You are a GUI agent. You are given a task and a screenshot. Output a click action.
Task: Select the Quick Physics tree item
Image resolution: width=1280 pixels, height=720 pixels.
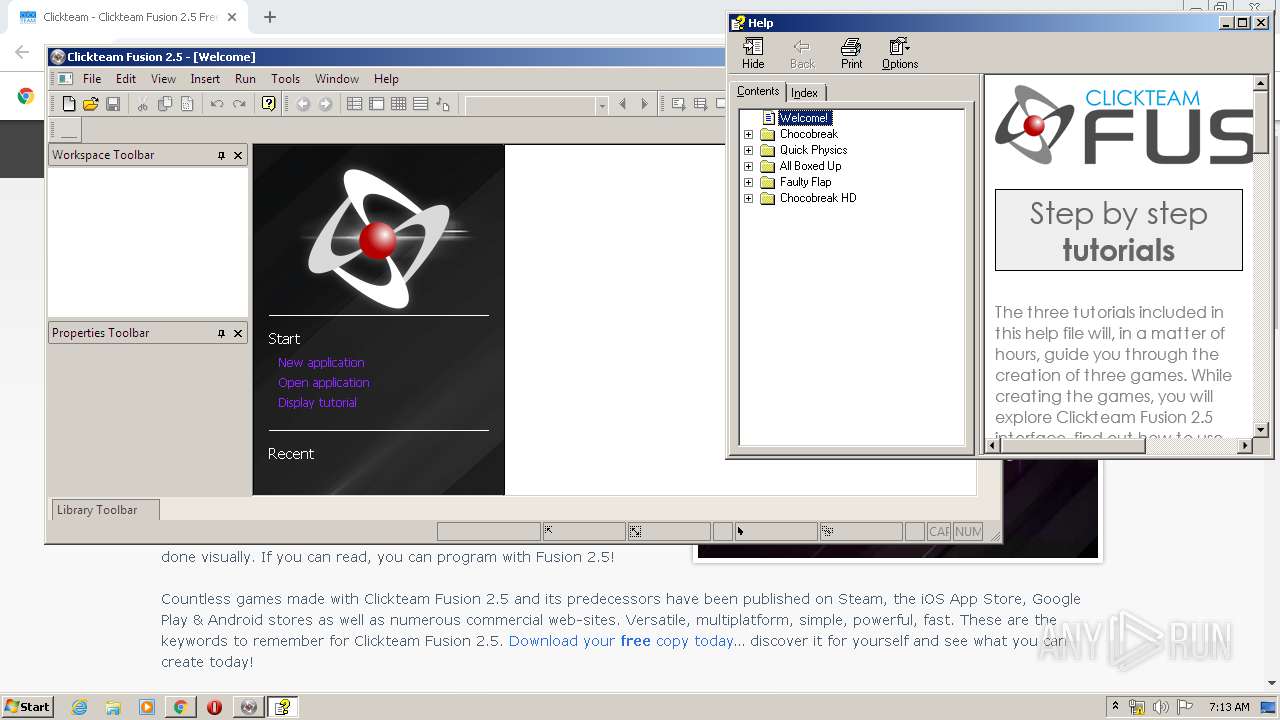coord(813,150)
